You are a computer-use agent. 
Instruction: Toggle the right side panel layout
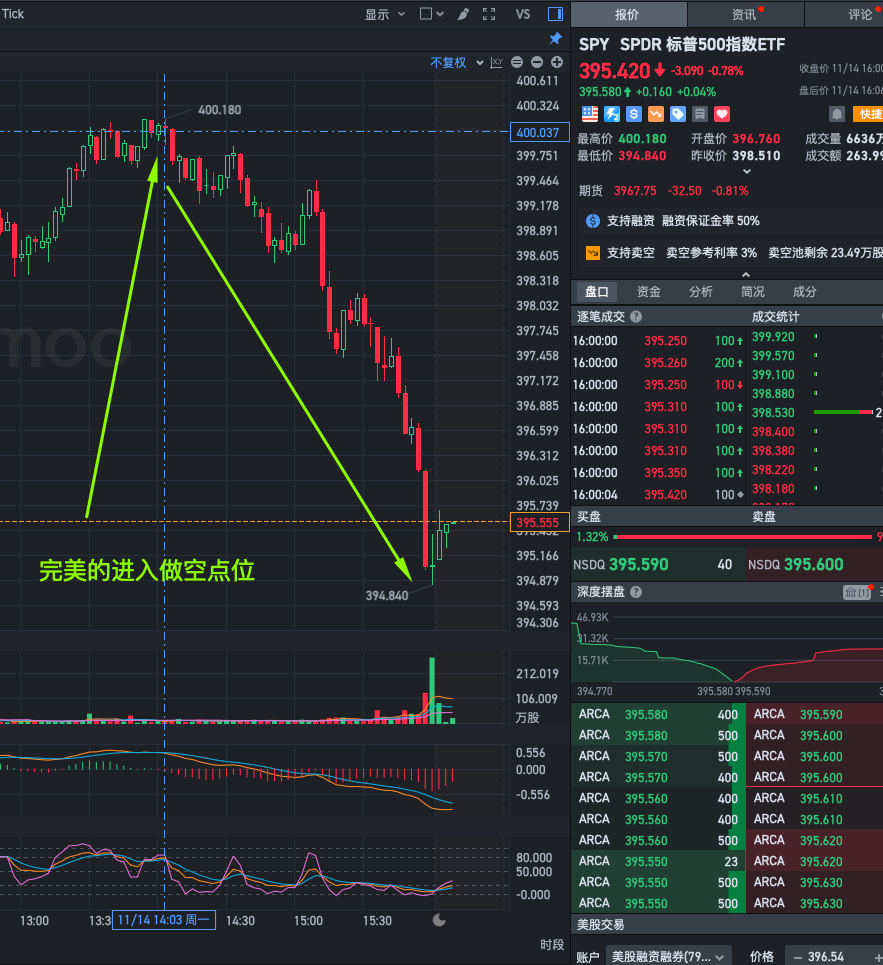coord(555,14)
